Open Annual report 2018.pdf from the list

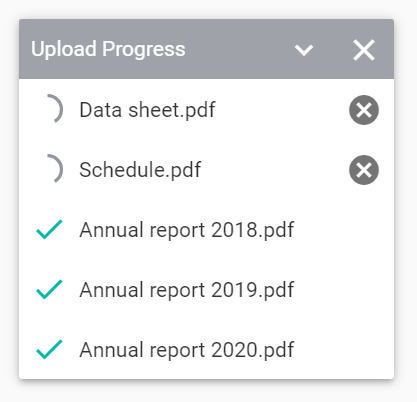187,230
